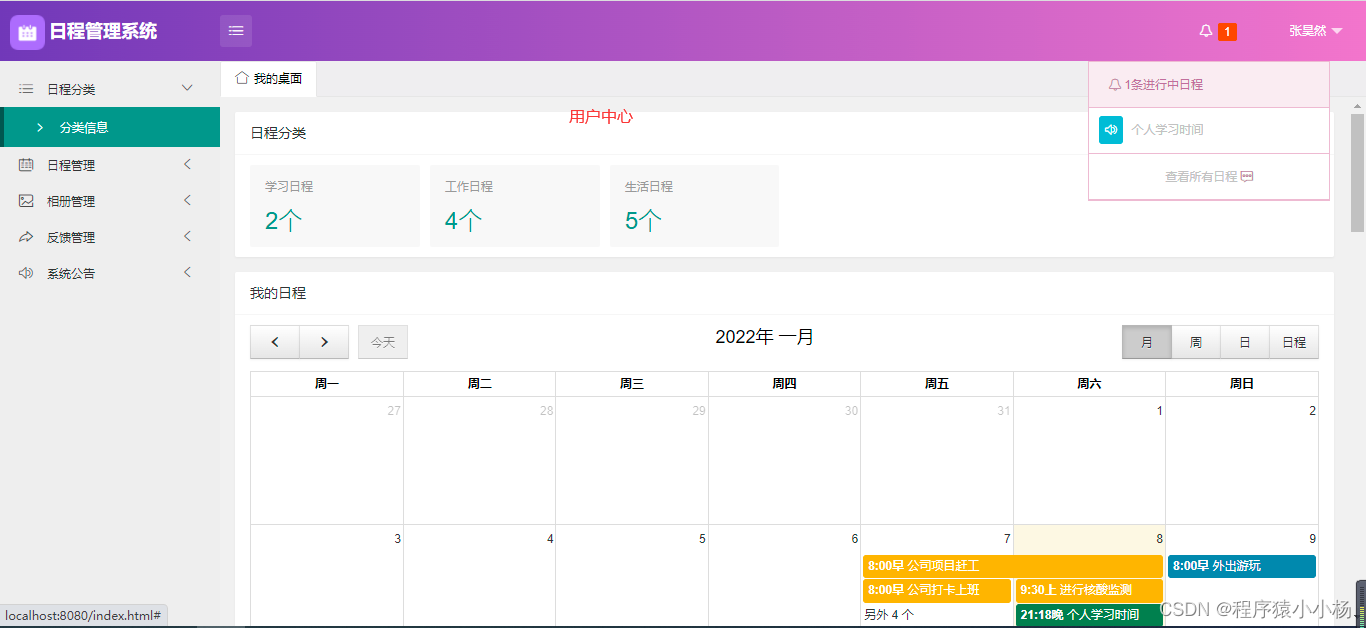The height and width of the screenshot is (628, 1366).
Task: Click the calendar logo icon beside the system title
Action: click(x=27, y=32)
